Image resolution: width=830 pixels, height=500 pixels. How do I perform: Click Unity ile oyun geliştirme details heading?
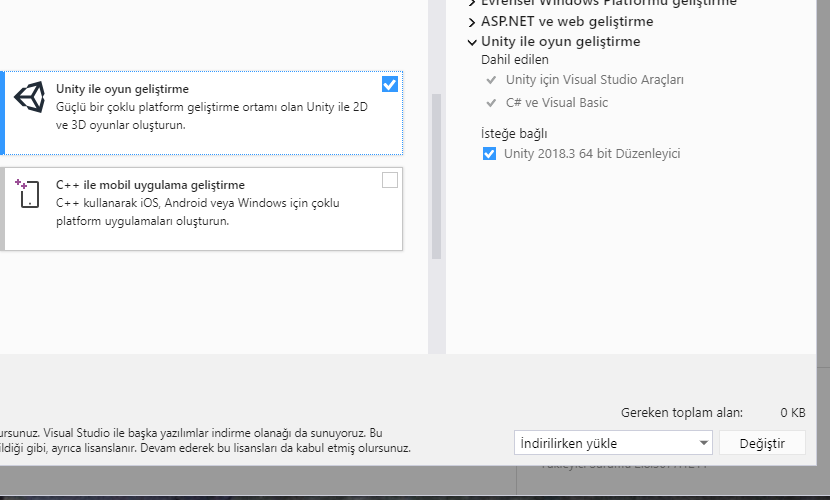(x=561, y=41)
